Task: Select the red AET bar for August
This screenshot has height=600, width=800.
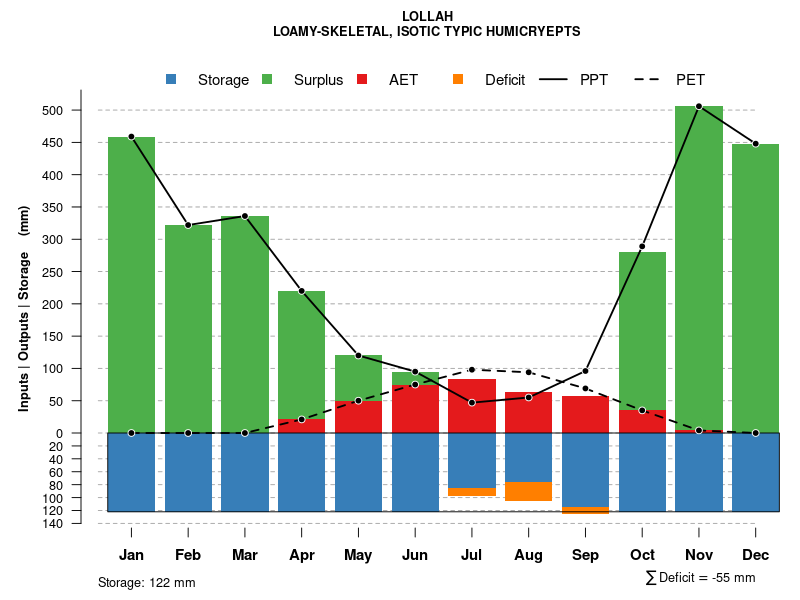Action: (528, 412)
